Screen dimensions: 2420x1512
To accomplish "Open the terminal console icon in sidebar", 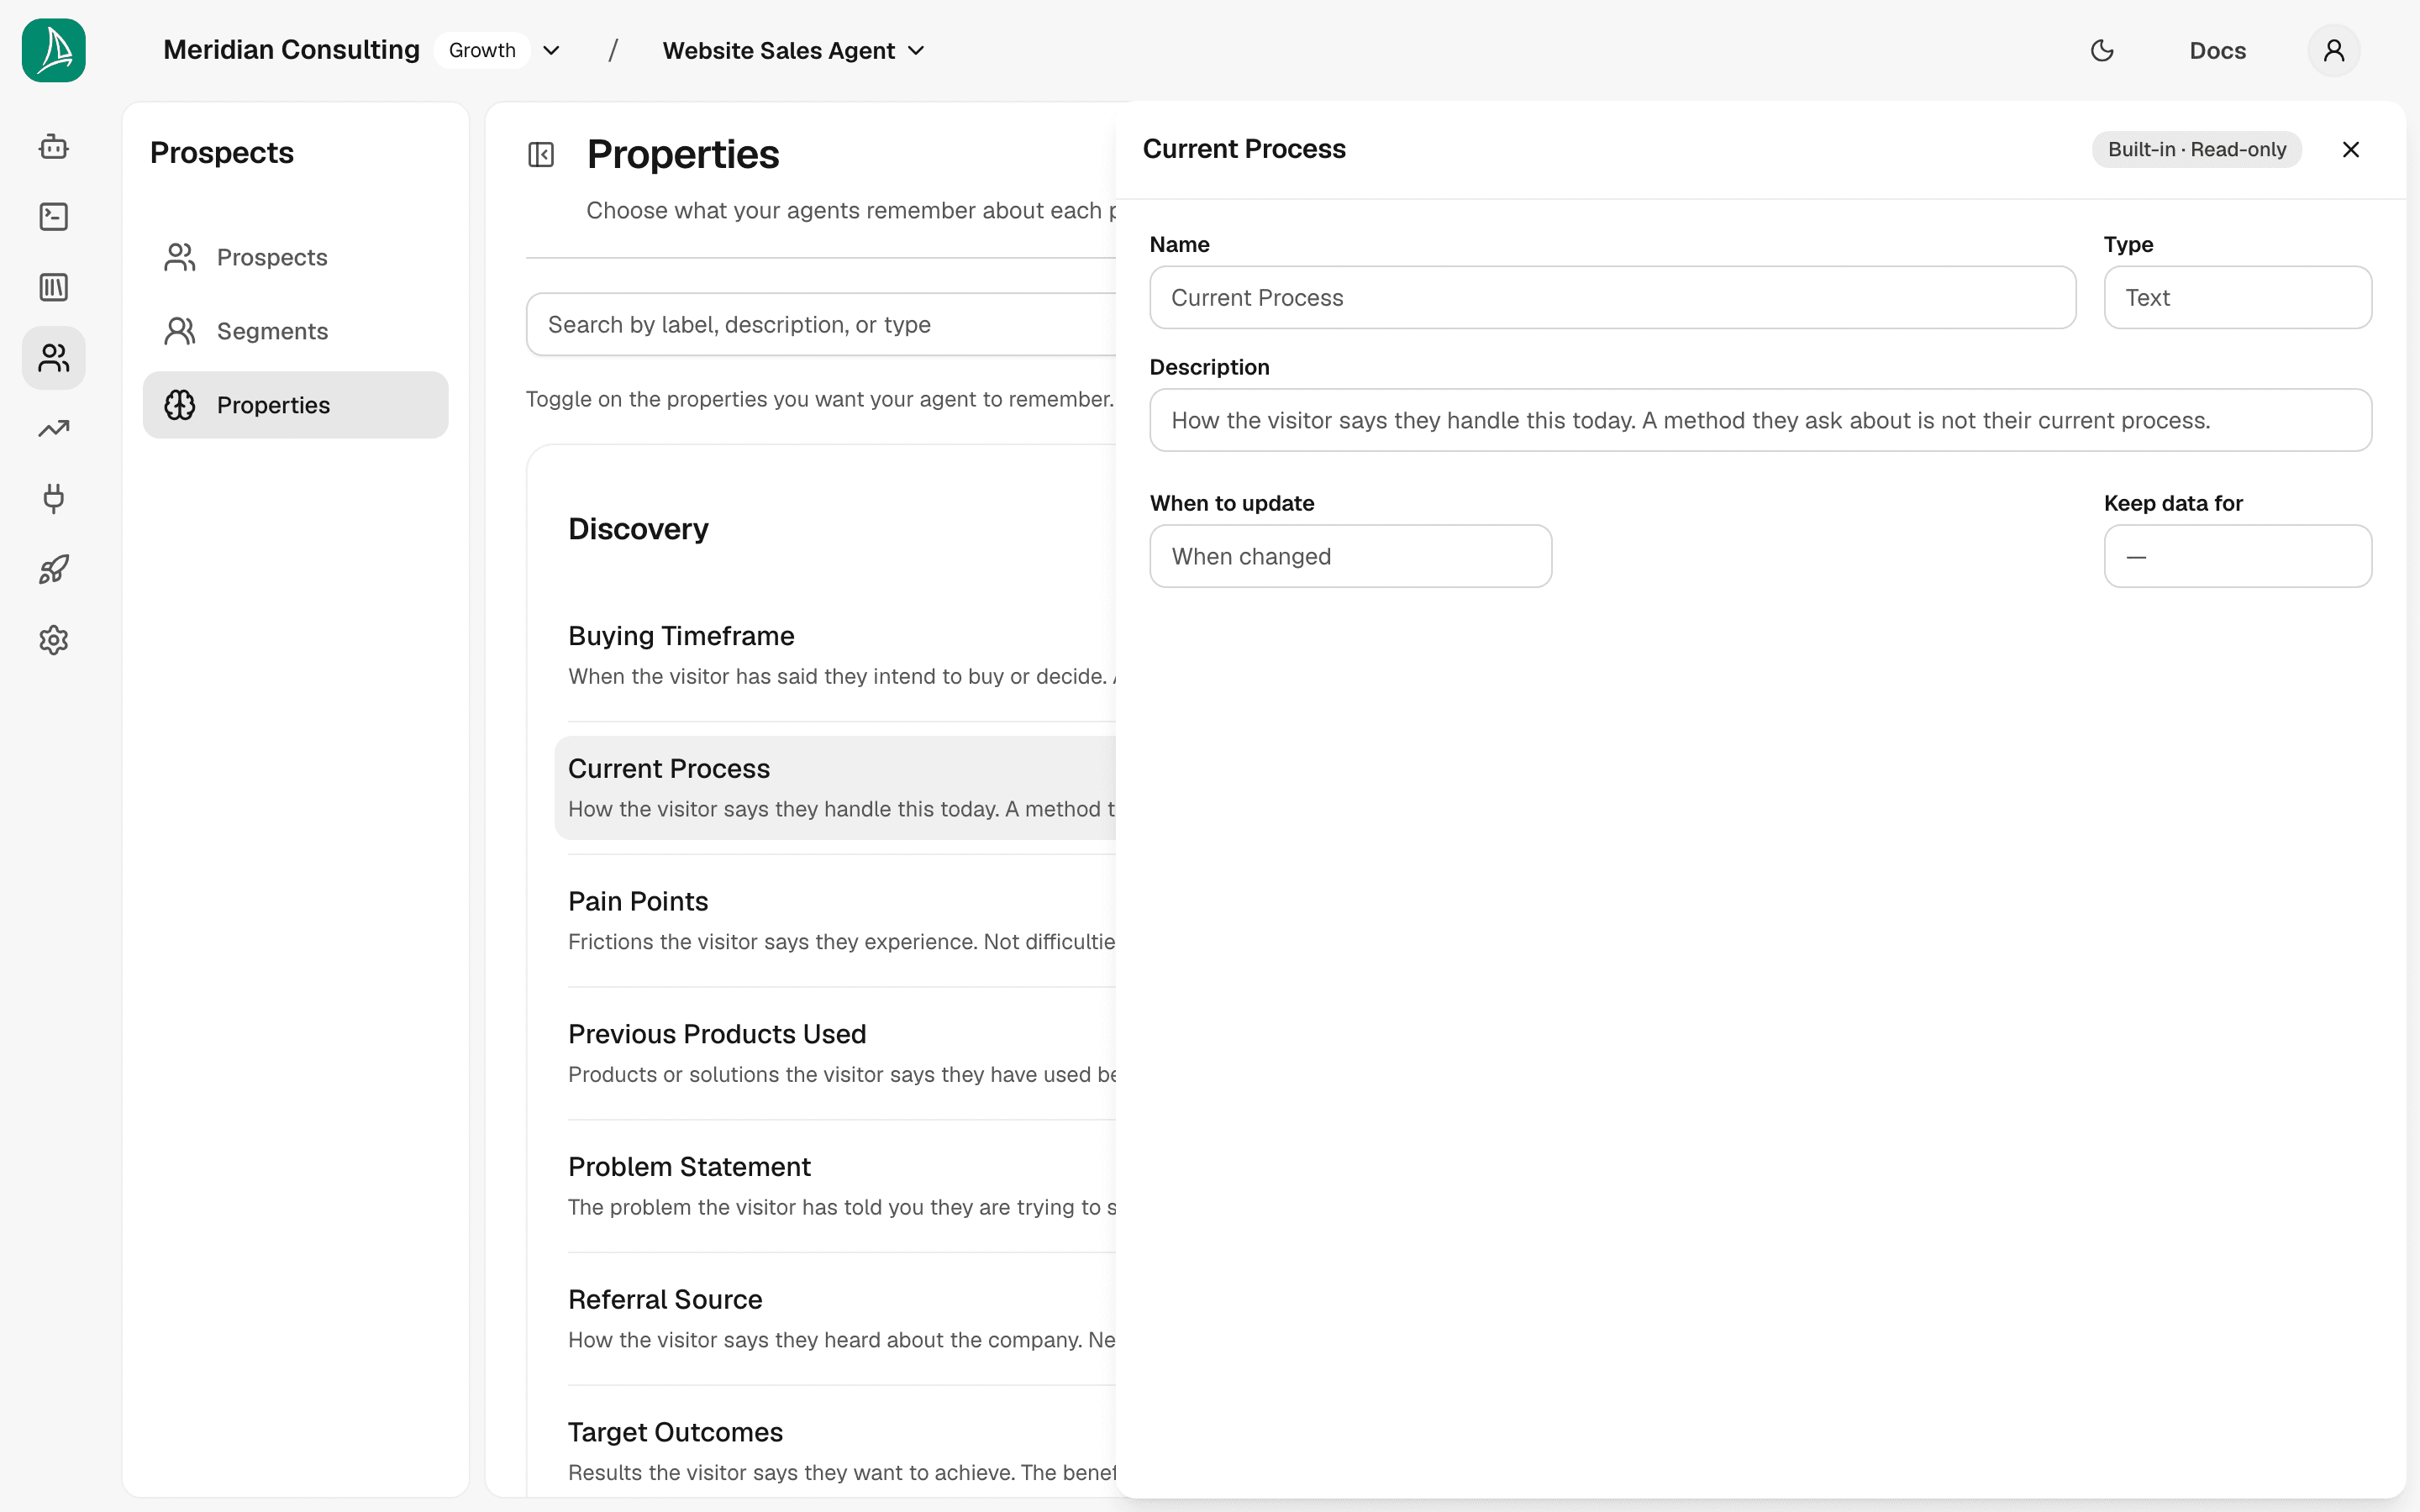I will click(x=54, y=217).
